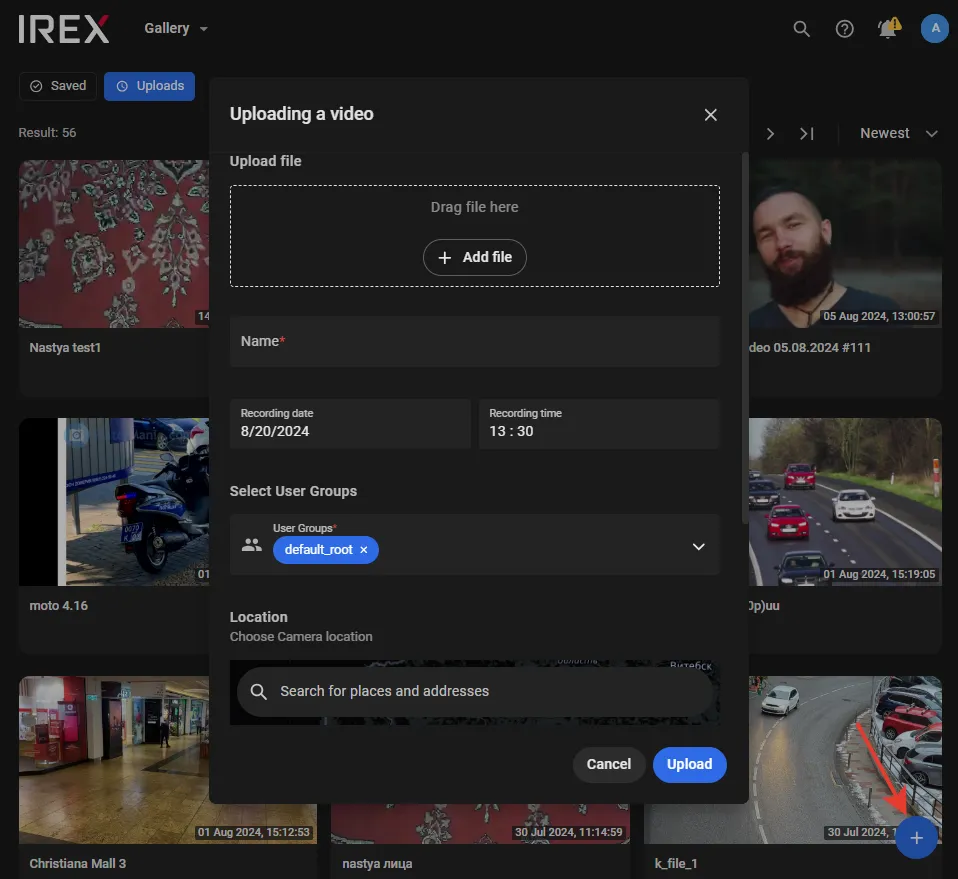The image size is (958, 879).
Task: Jump to last results page arrow
Action: 806,134
